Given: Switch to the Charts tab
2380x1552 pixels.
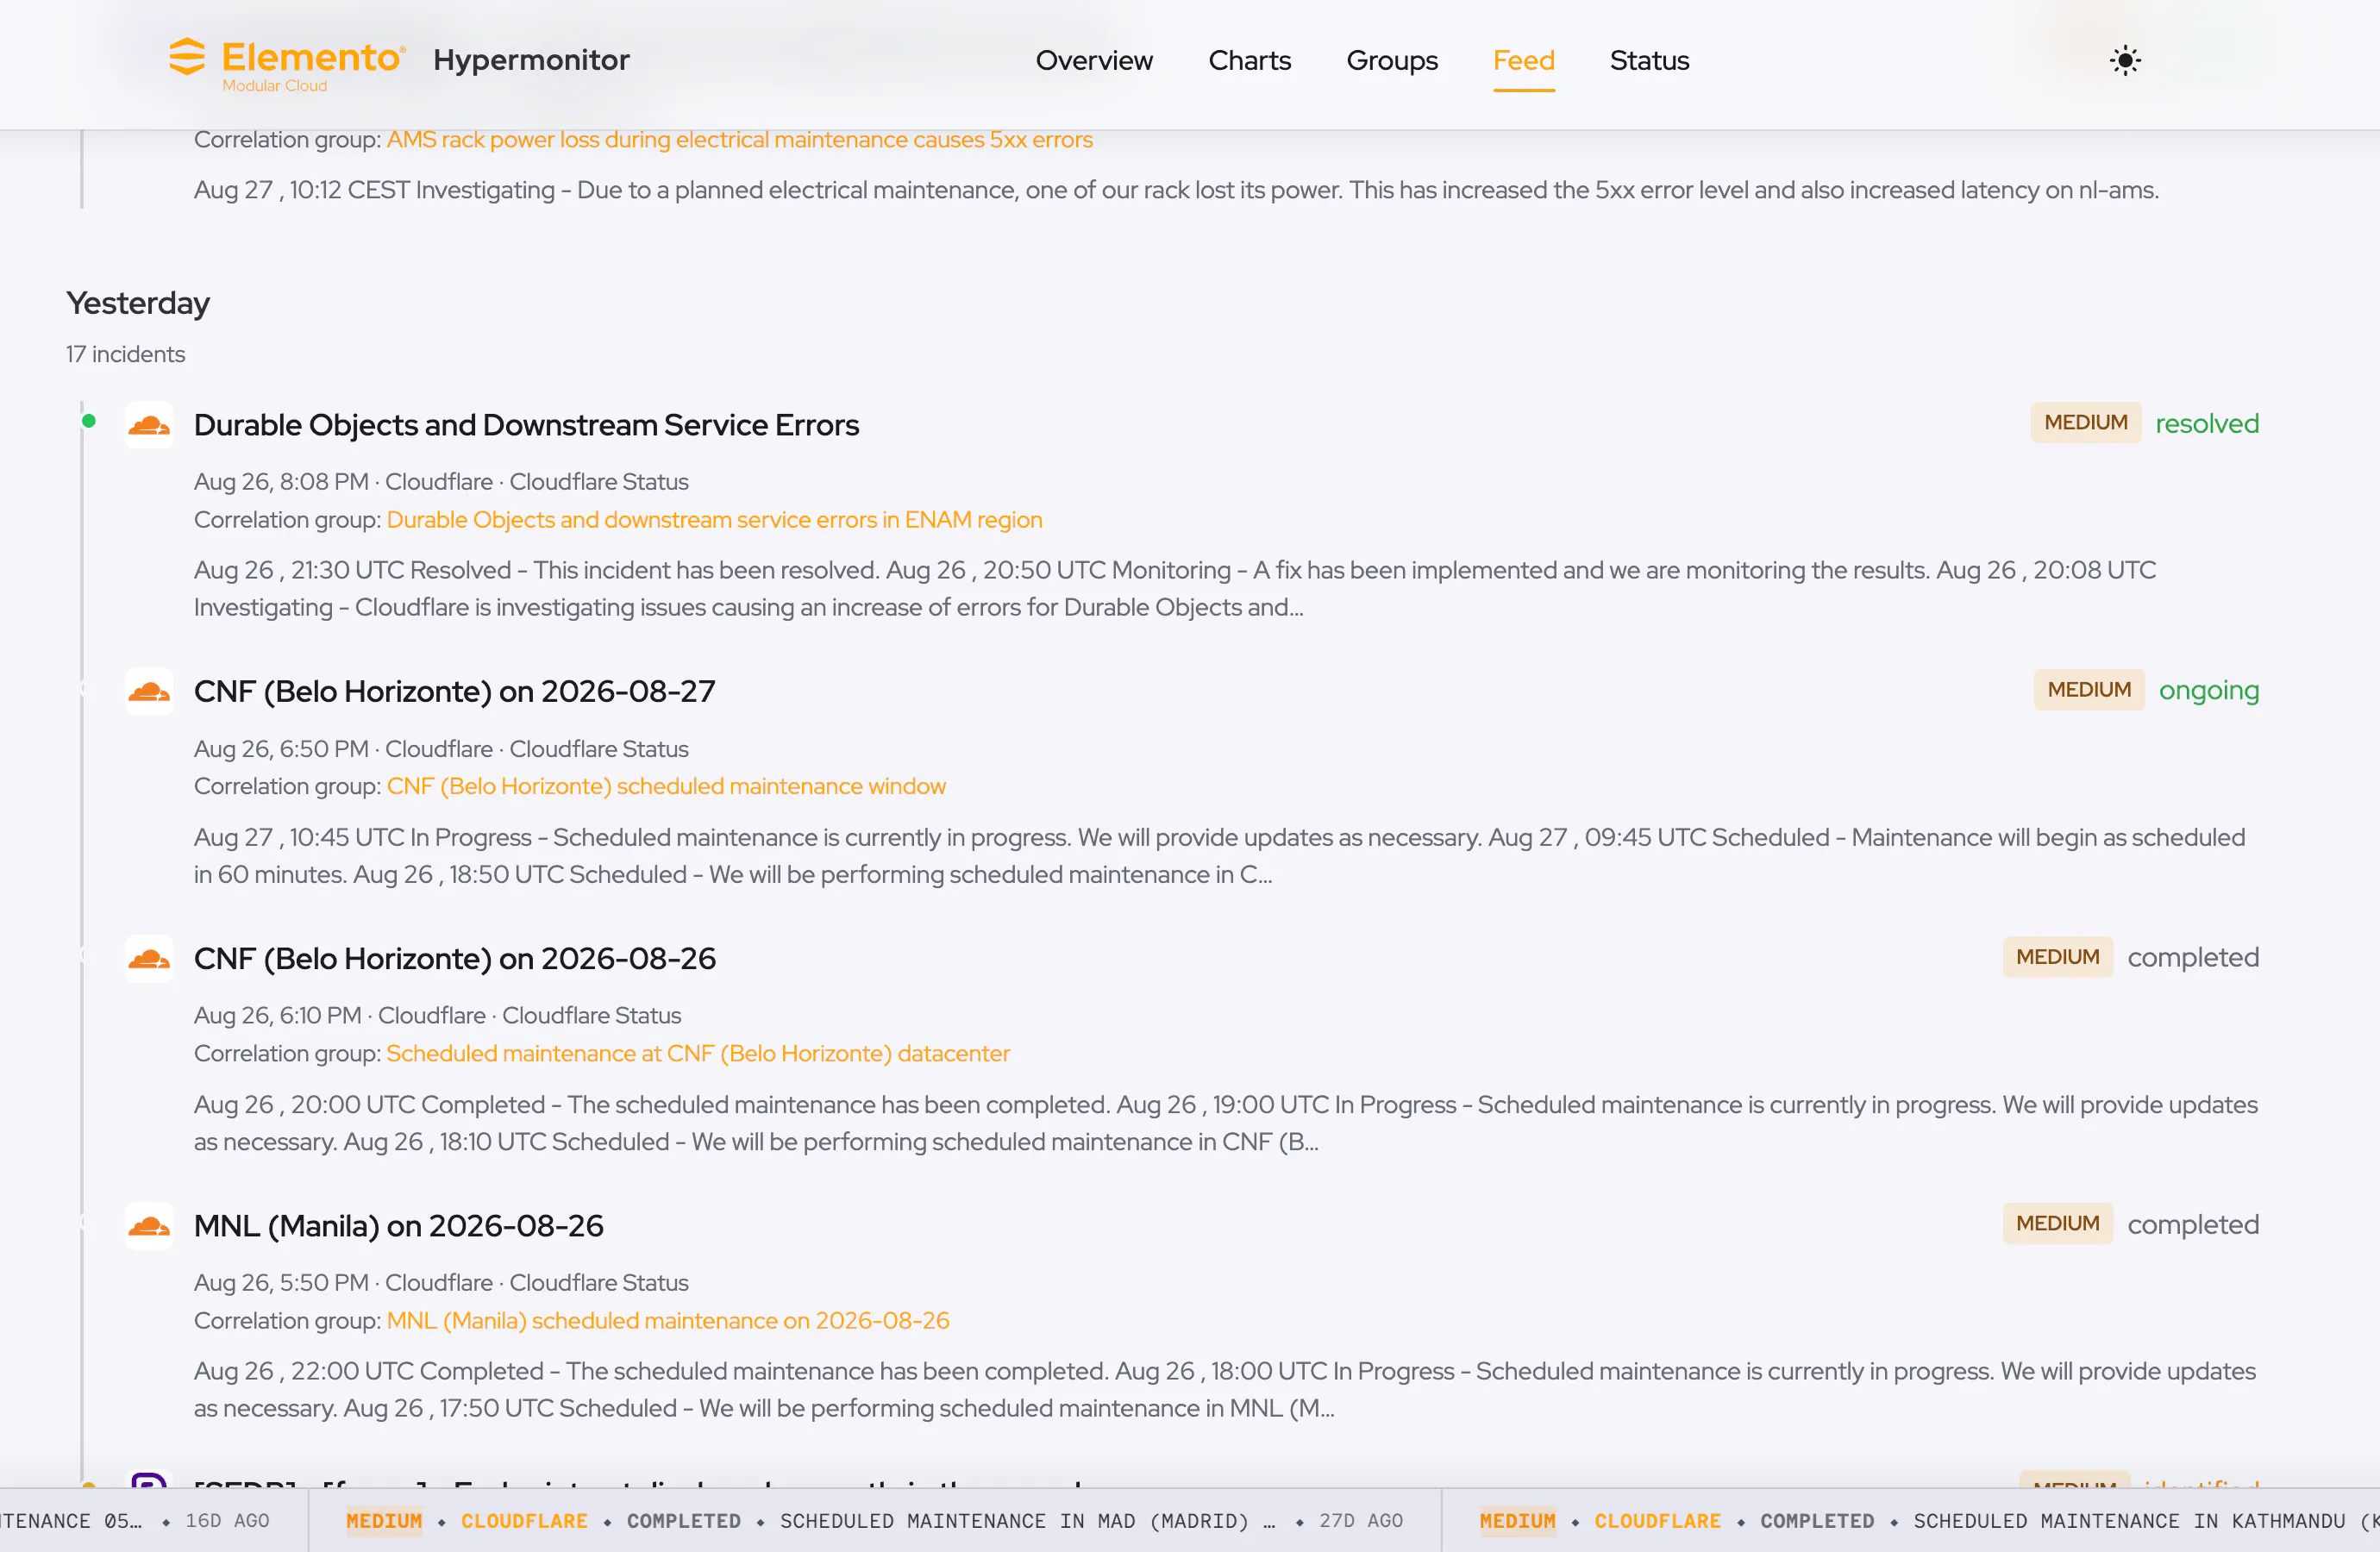Looking at the screenshot, I should pyautogui.click(x=1249, y=60).
